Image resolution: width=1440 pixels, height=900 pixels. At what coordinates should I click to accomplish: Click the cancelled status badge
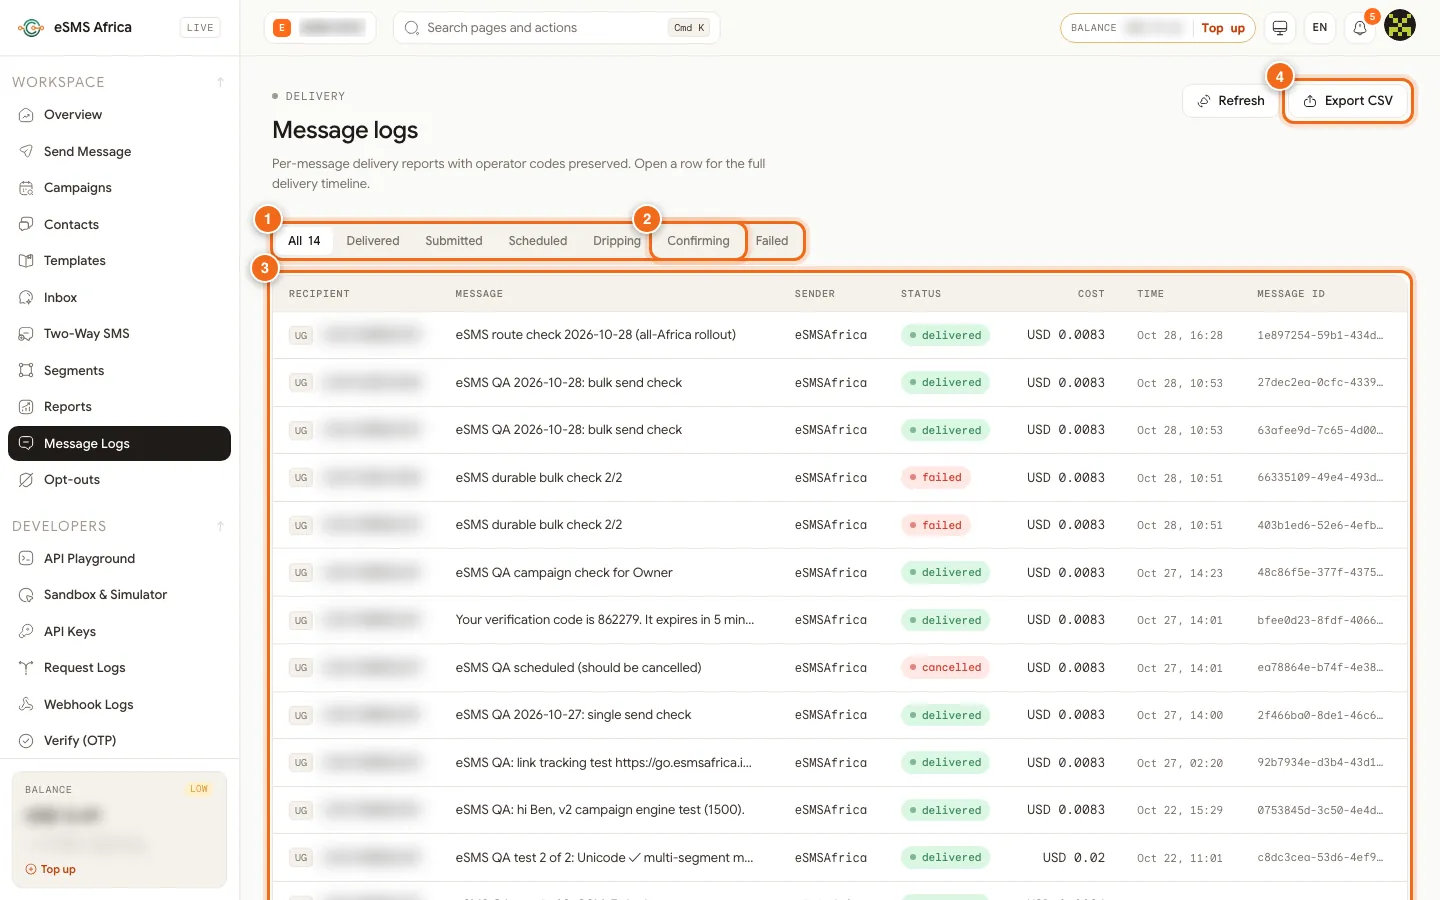pos(945,668)
